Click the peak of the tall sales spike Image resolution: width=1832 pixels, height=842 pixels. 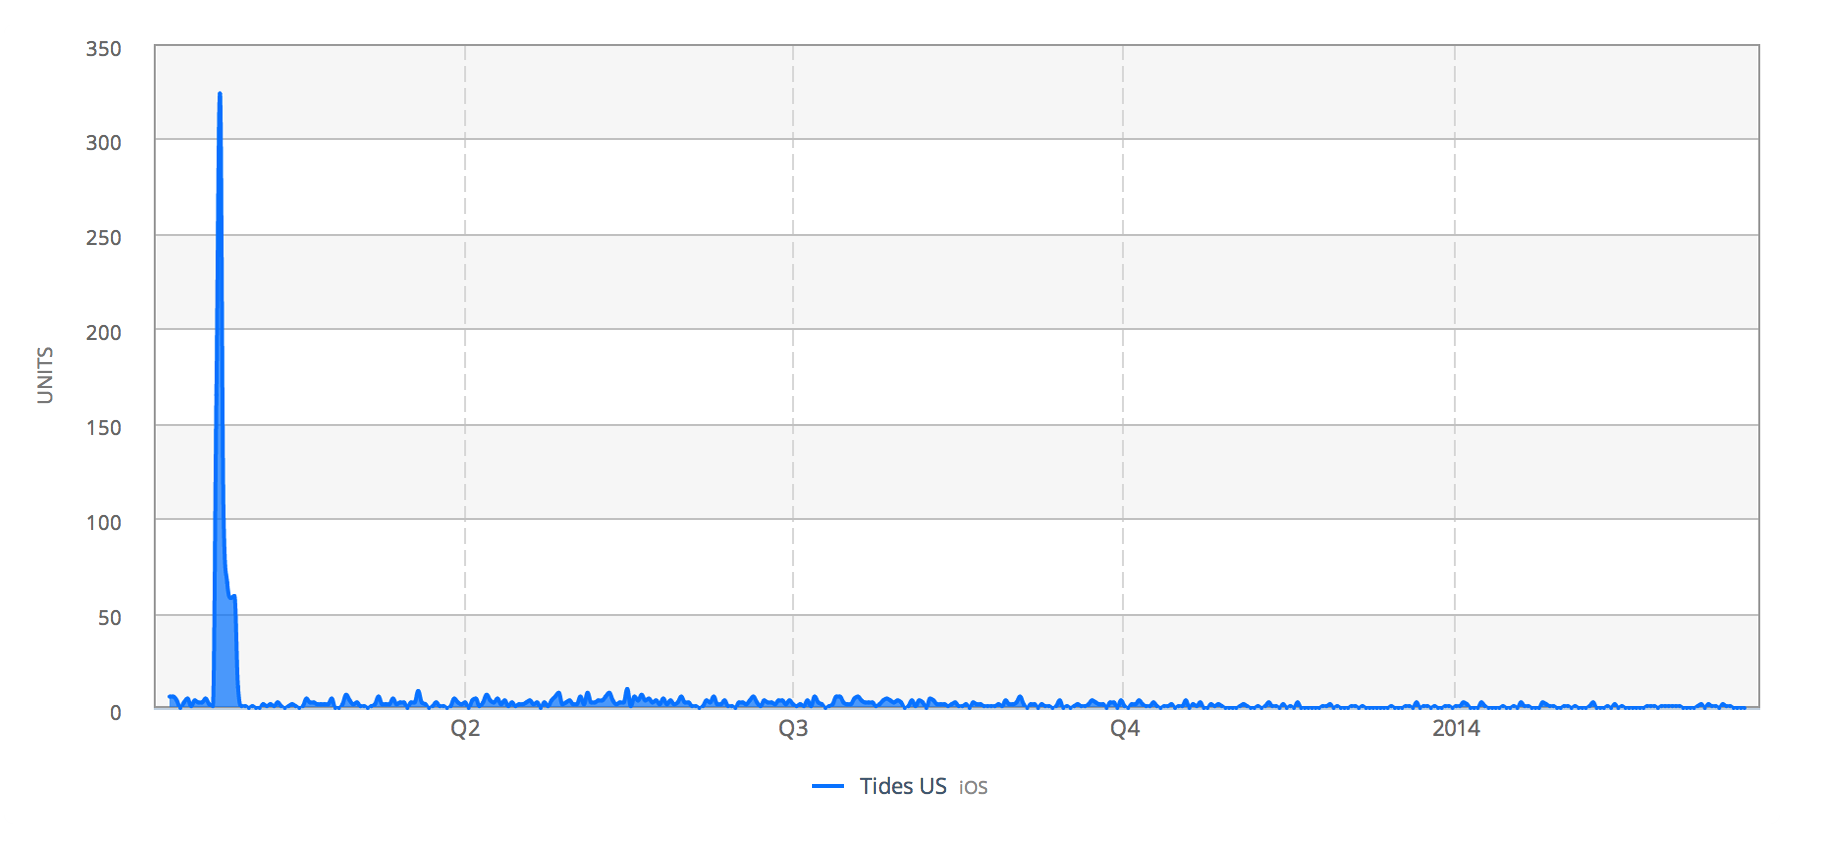click(x=220, y=95)
